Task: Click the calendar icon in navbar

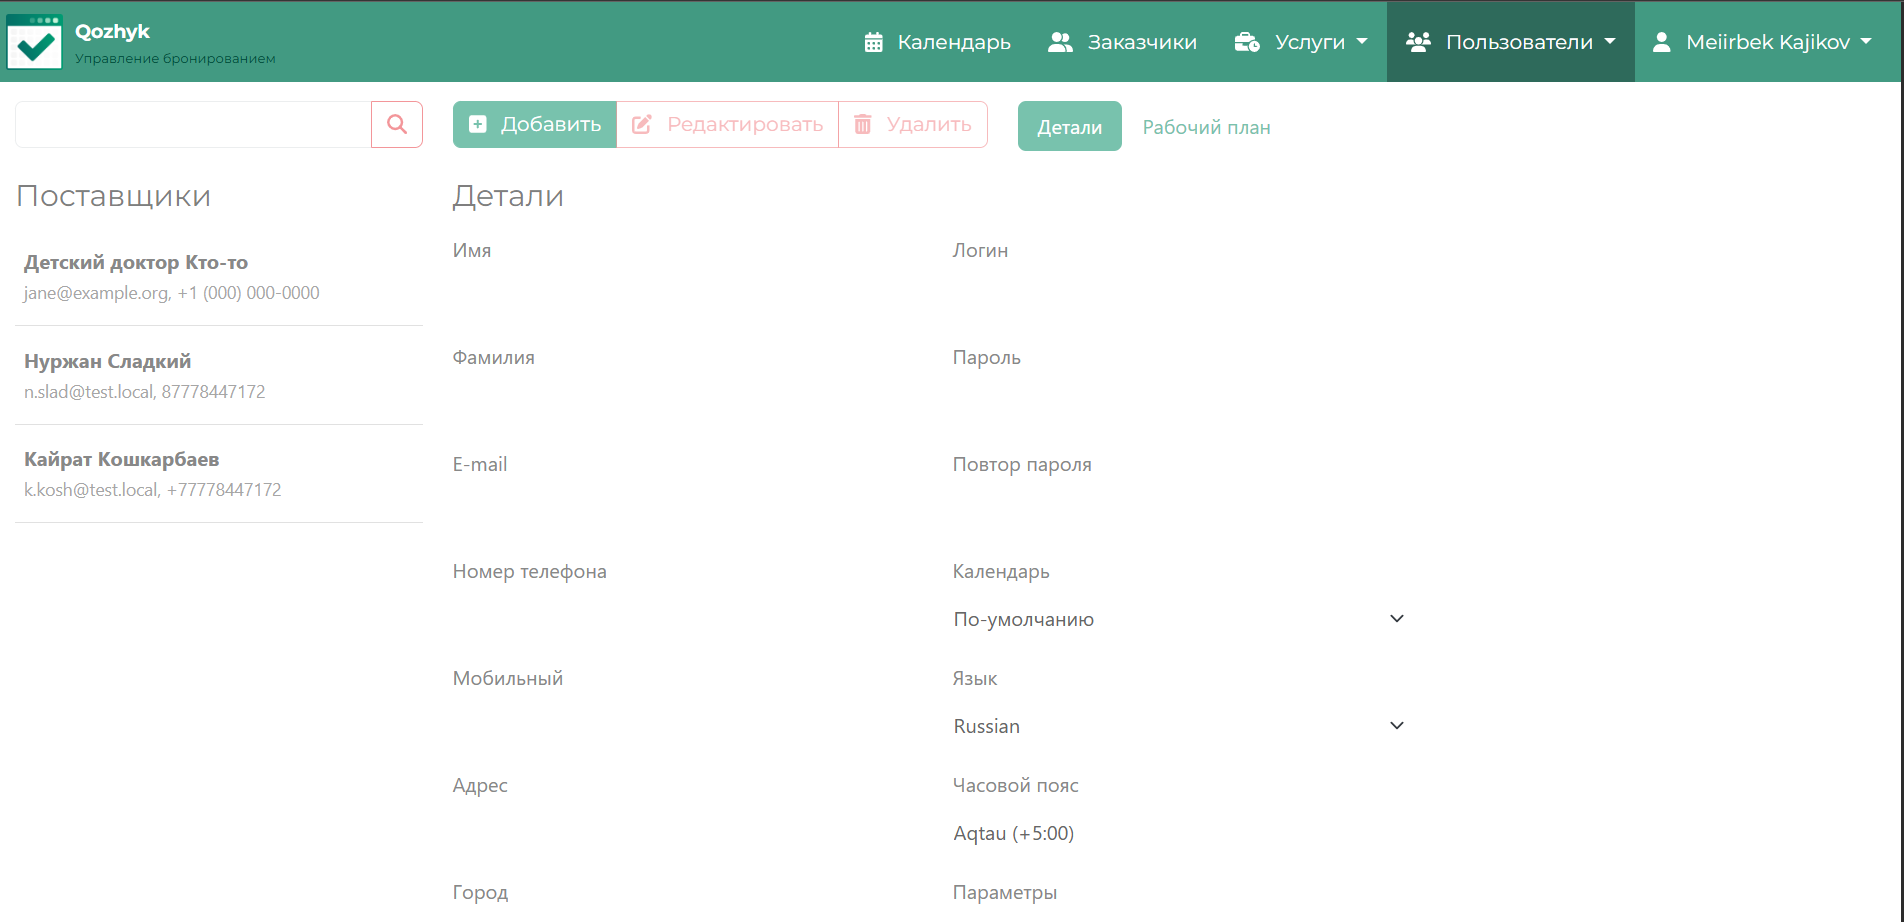Action: pos(873,42)
